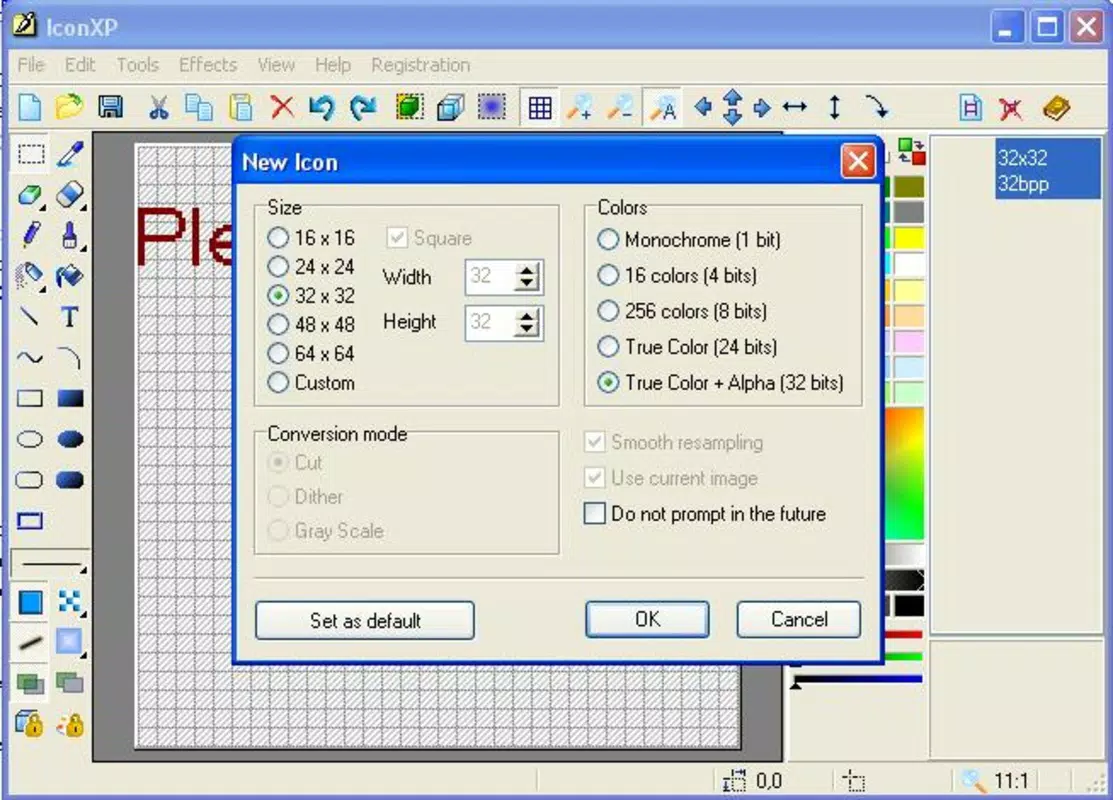Click the New file toolbar icon
Image resolution: width=1113 pixels, height=800 pixels.
click(30, 108)
